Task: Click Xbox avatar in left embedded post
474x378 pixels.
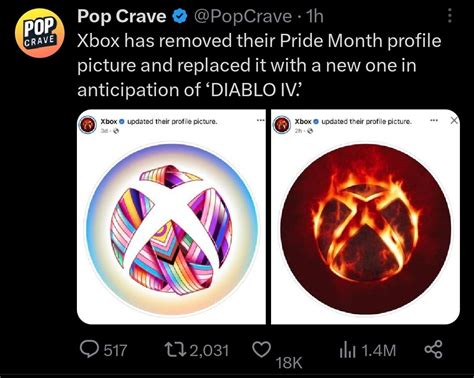Action: pyautogui.click(x=88, y=125)
